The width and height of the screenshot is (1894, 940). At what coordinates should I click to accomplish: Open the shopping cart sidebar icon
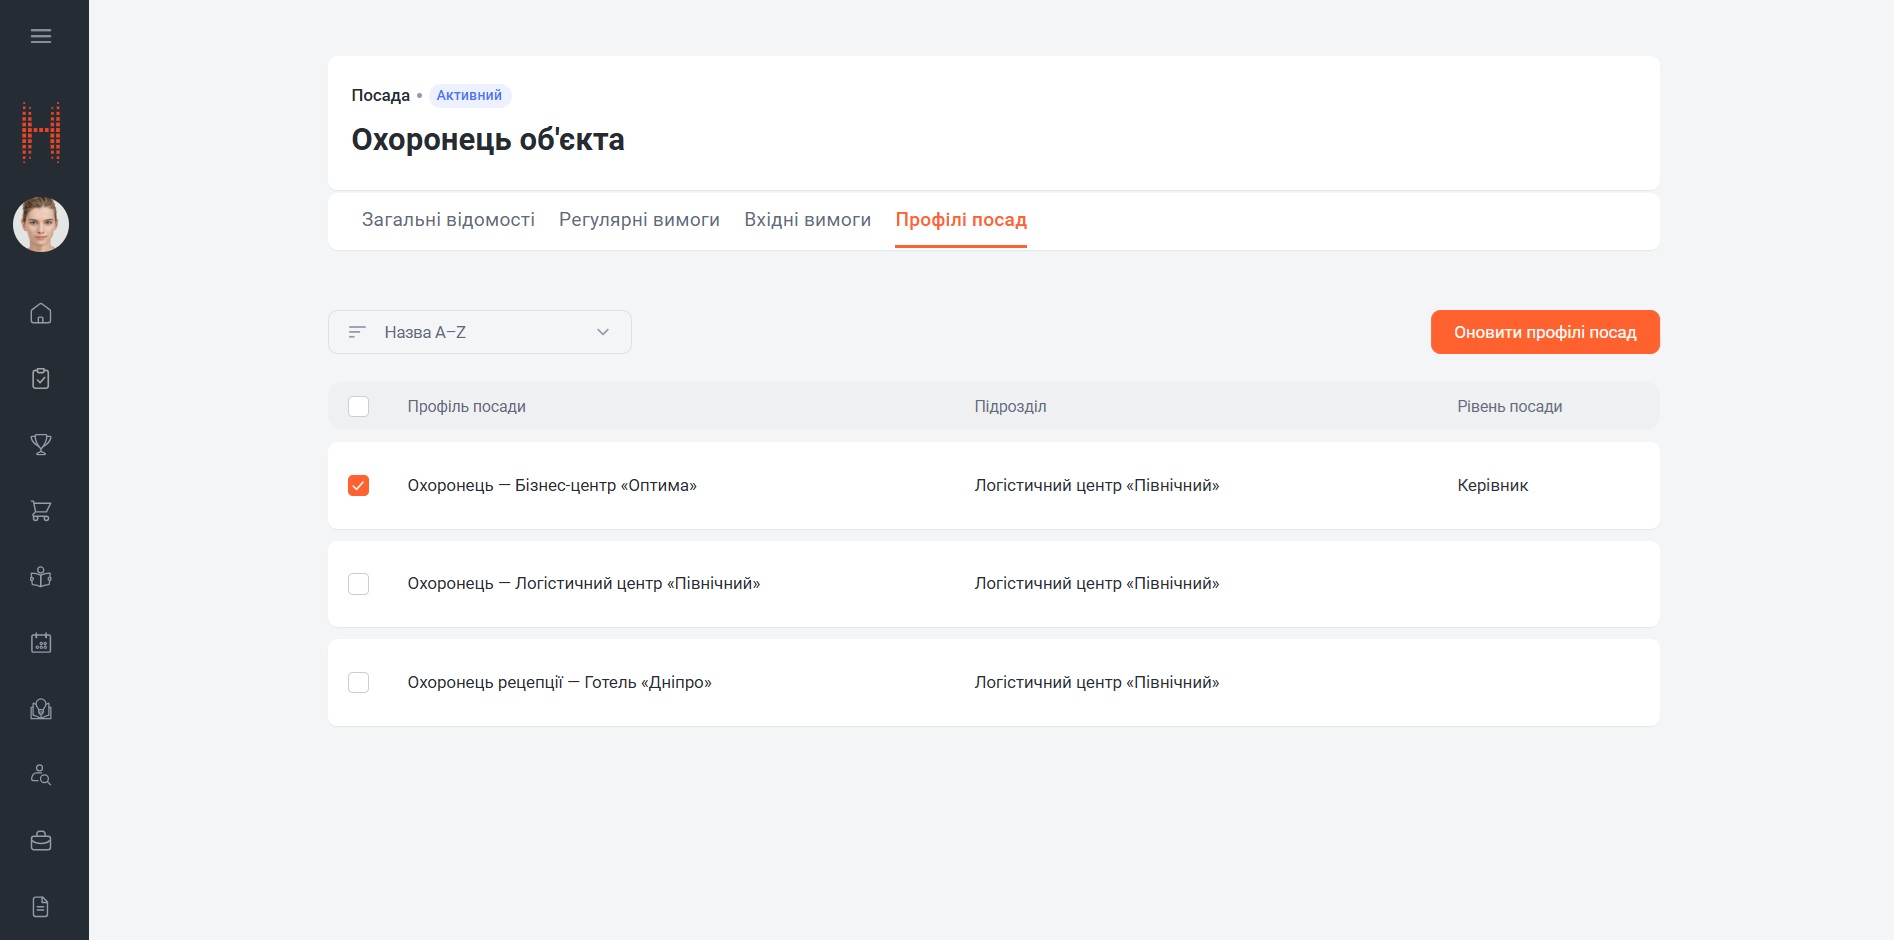point(41,511)
